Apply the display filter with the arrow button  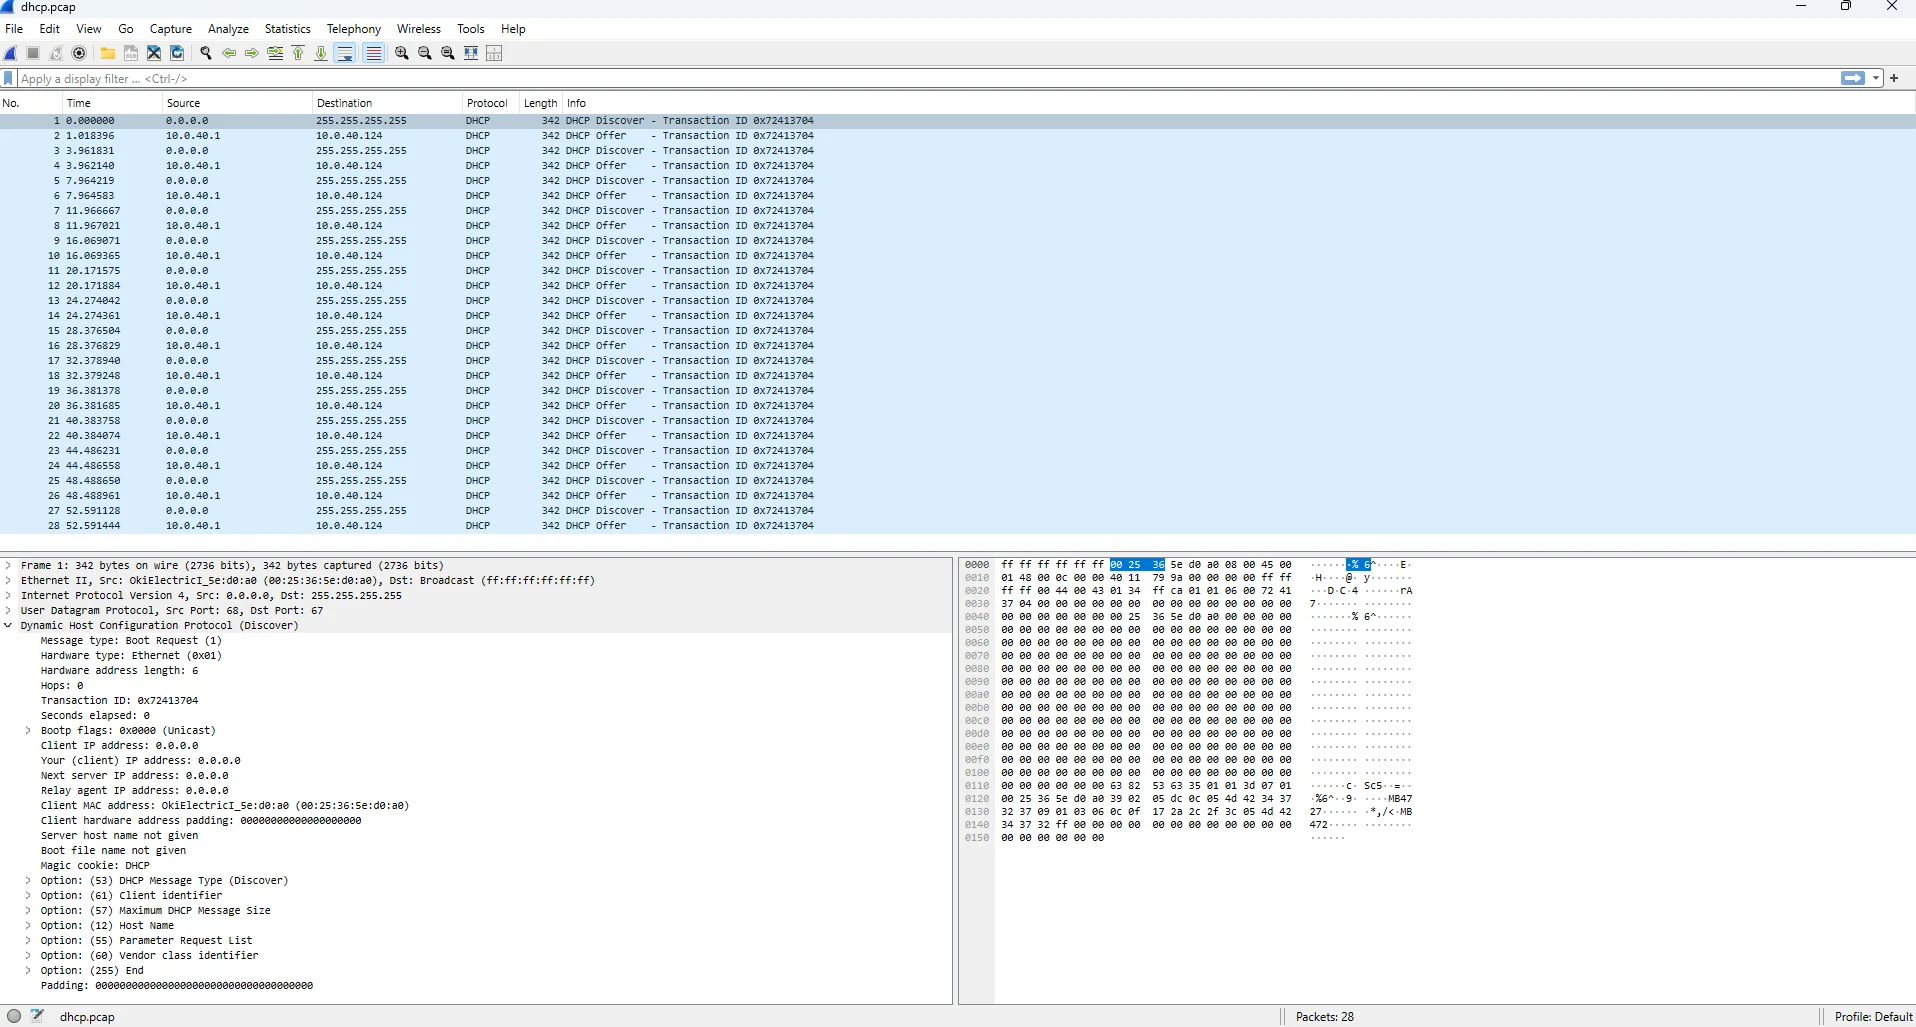coord(1853,78)
